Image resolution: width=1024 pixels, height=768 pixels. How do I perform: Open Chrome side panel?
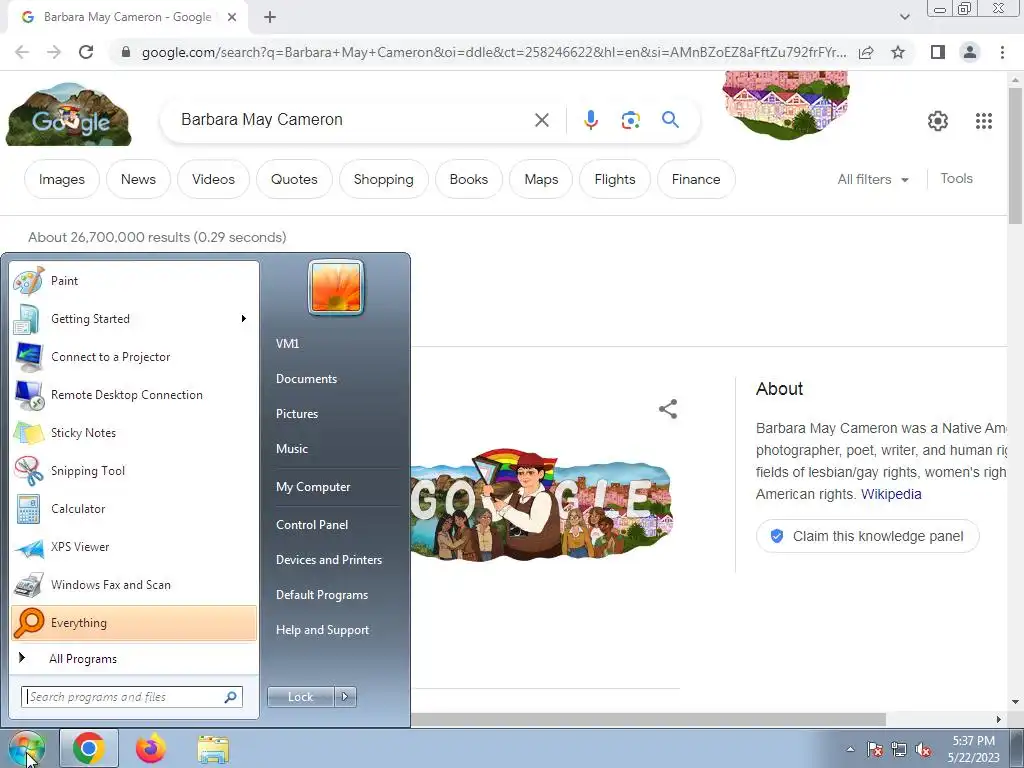click(938, 52)
